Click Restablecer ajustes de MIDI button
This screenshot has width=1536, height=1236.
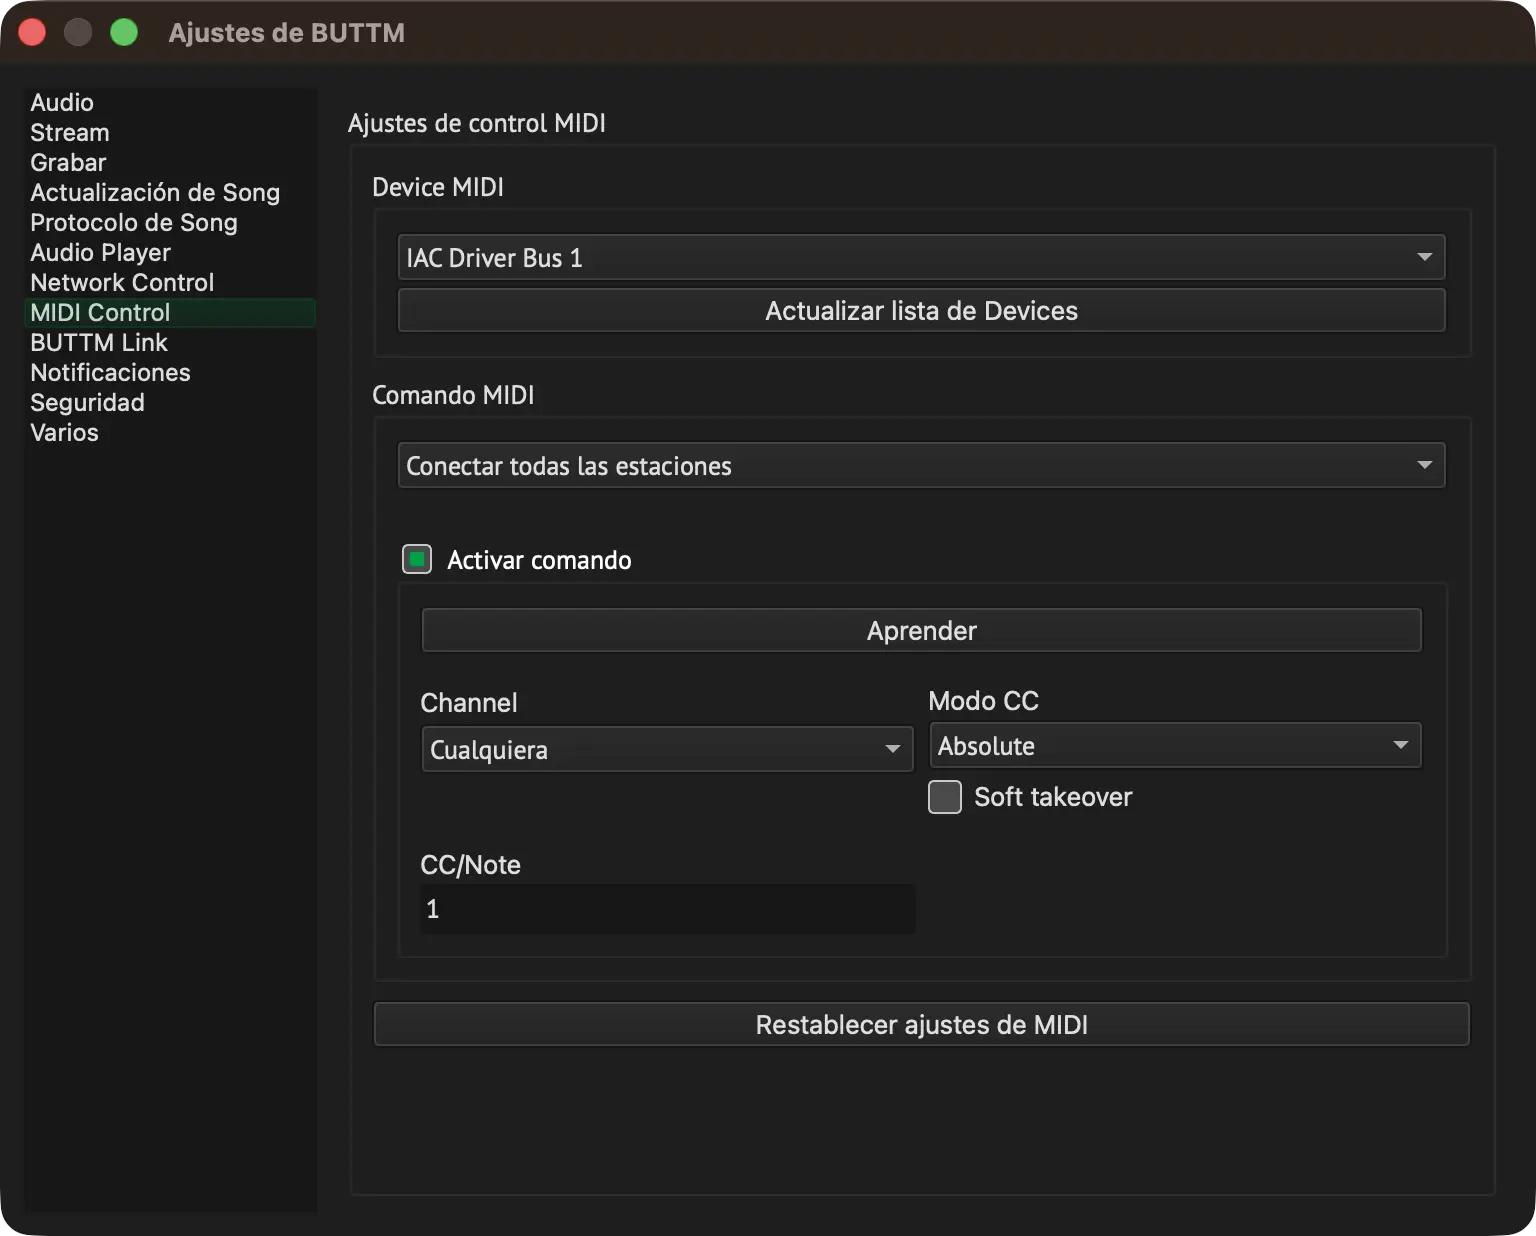coord(921,1024)
